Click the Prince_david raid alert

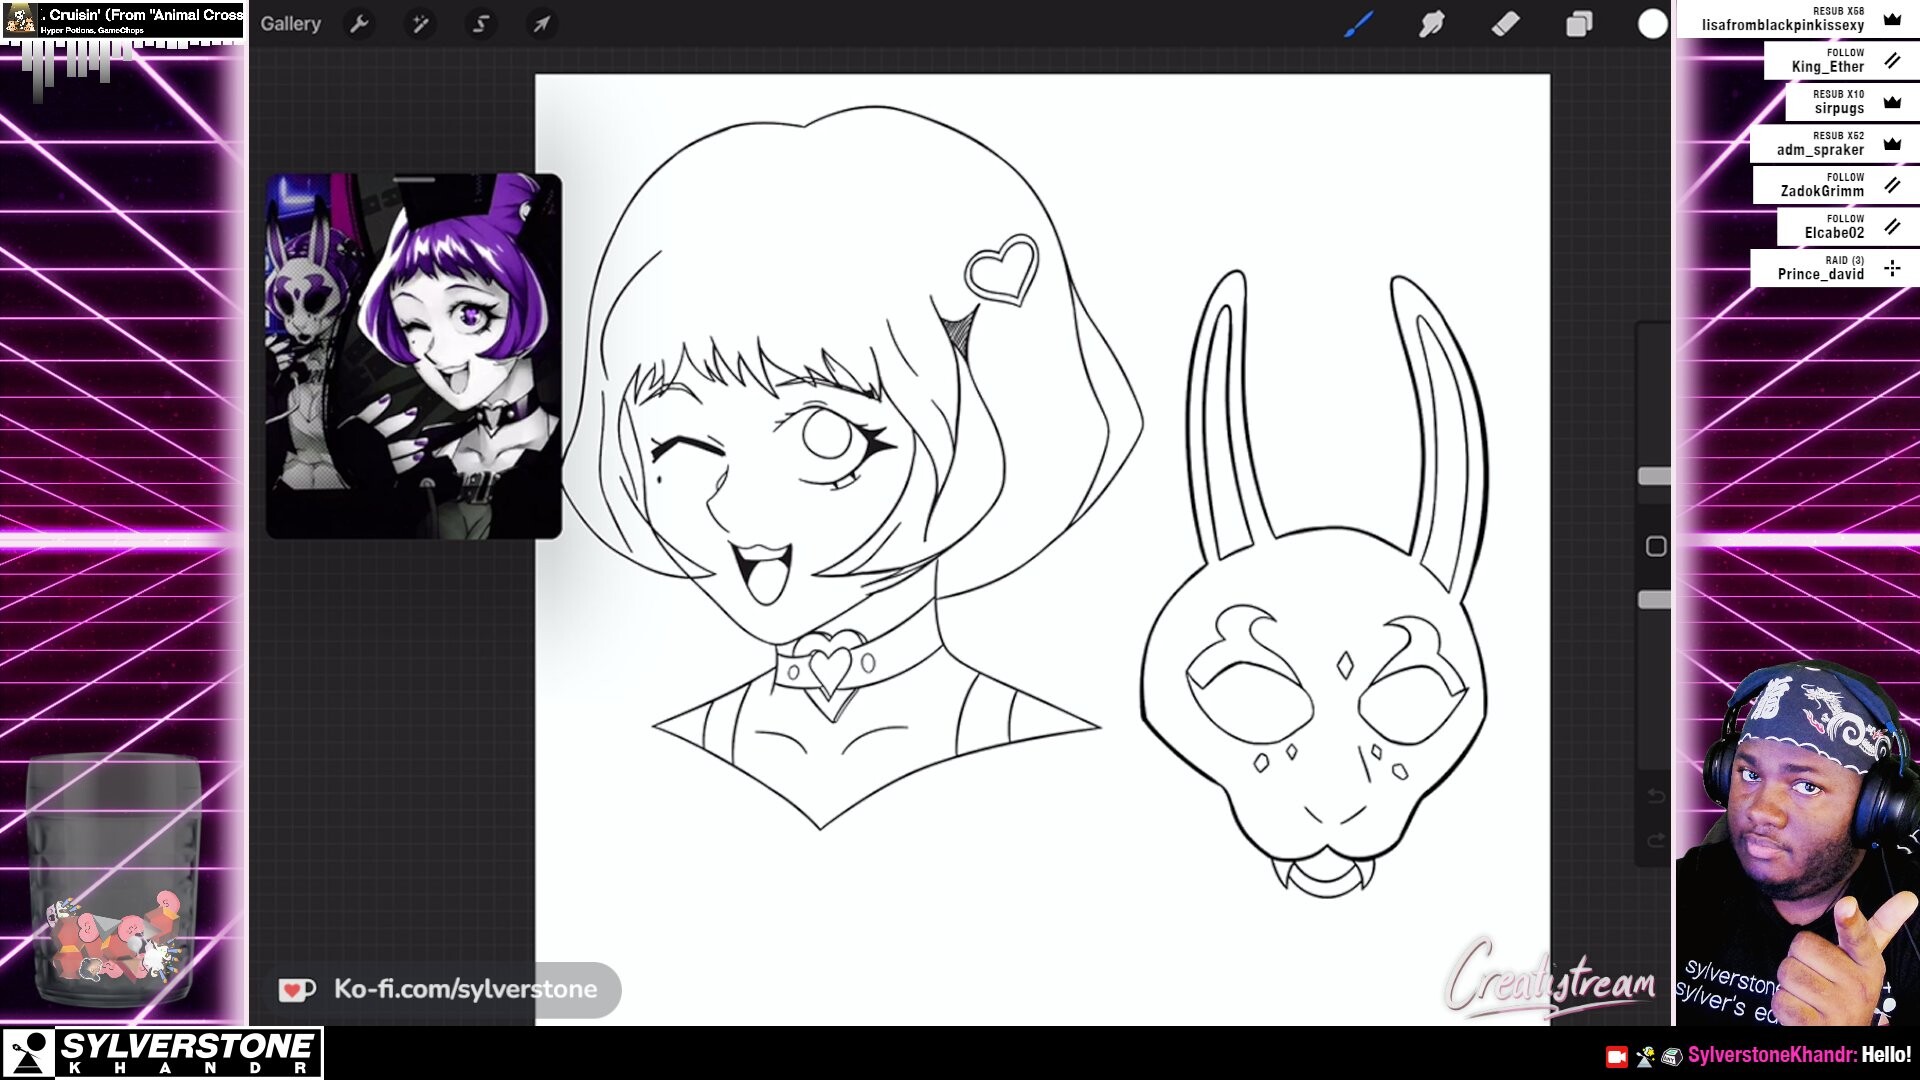pos(1834,268)
